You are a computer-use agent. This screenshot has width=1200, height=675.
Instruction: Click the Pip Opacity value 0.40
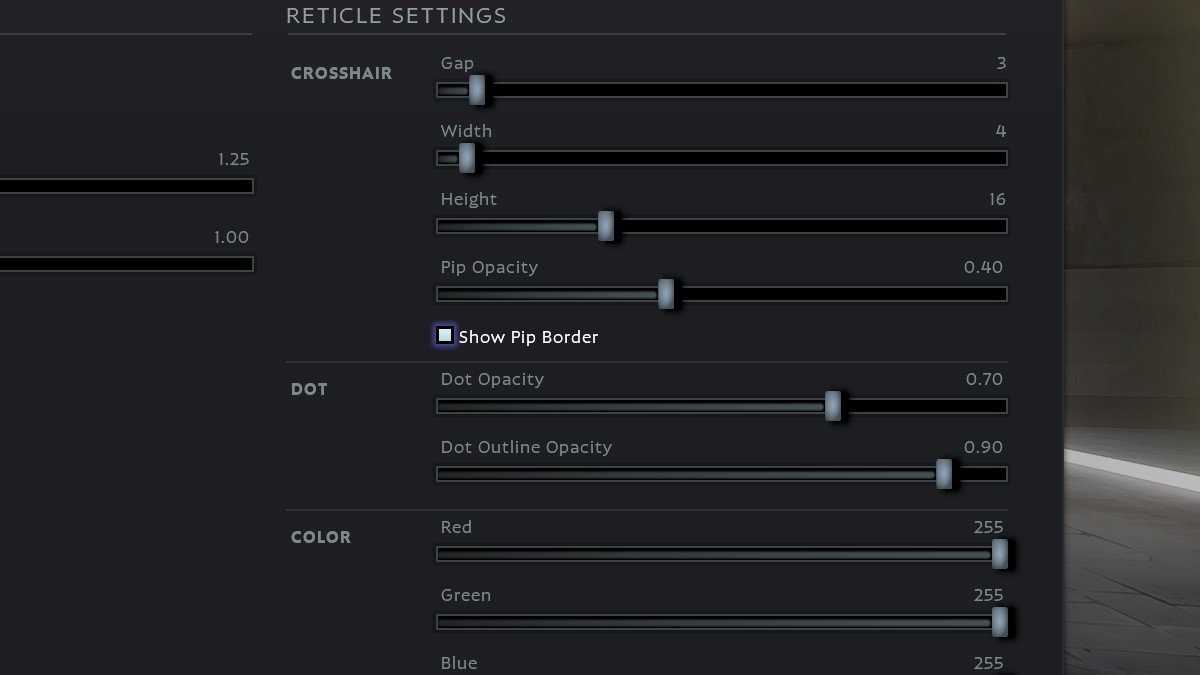tap(984, 267)
